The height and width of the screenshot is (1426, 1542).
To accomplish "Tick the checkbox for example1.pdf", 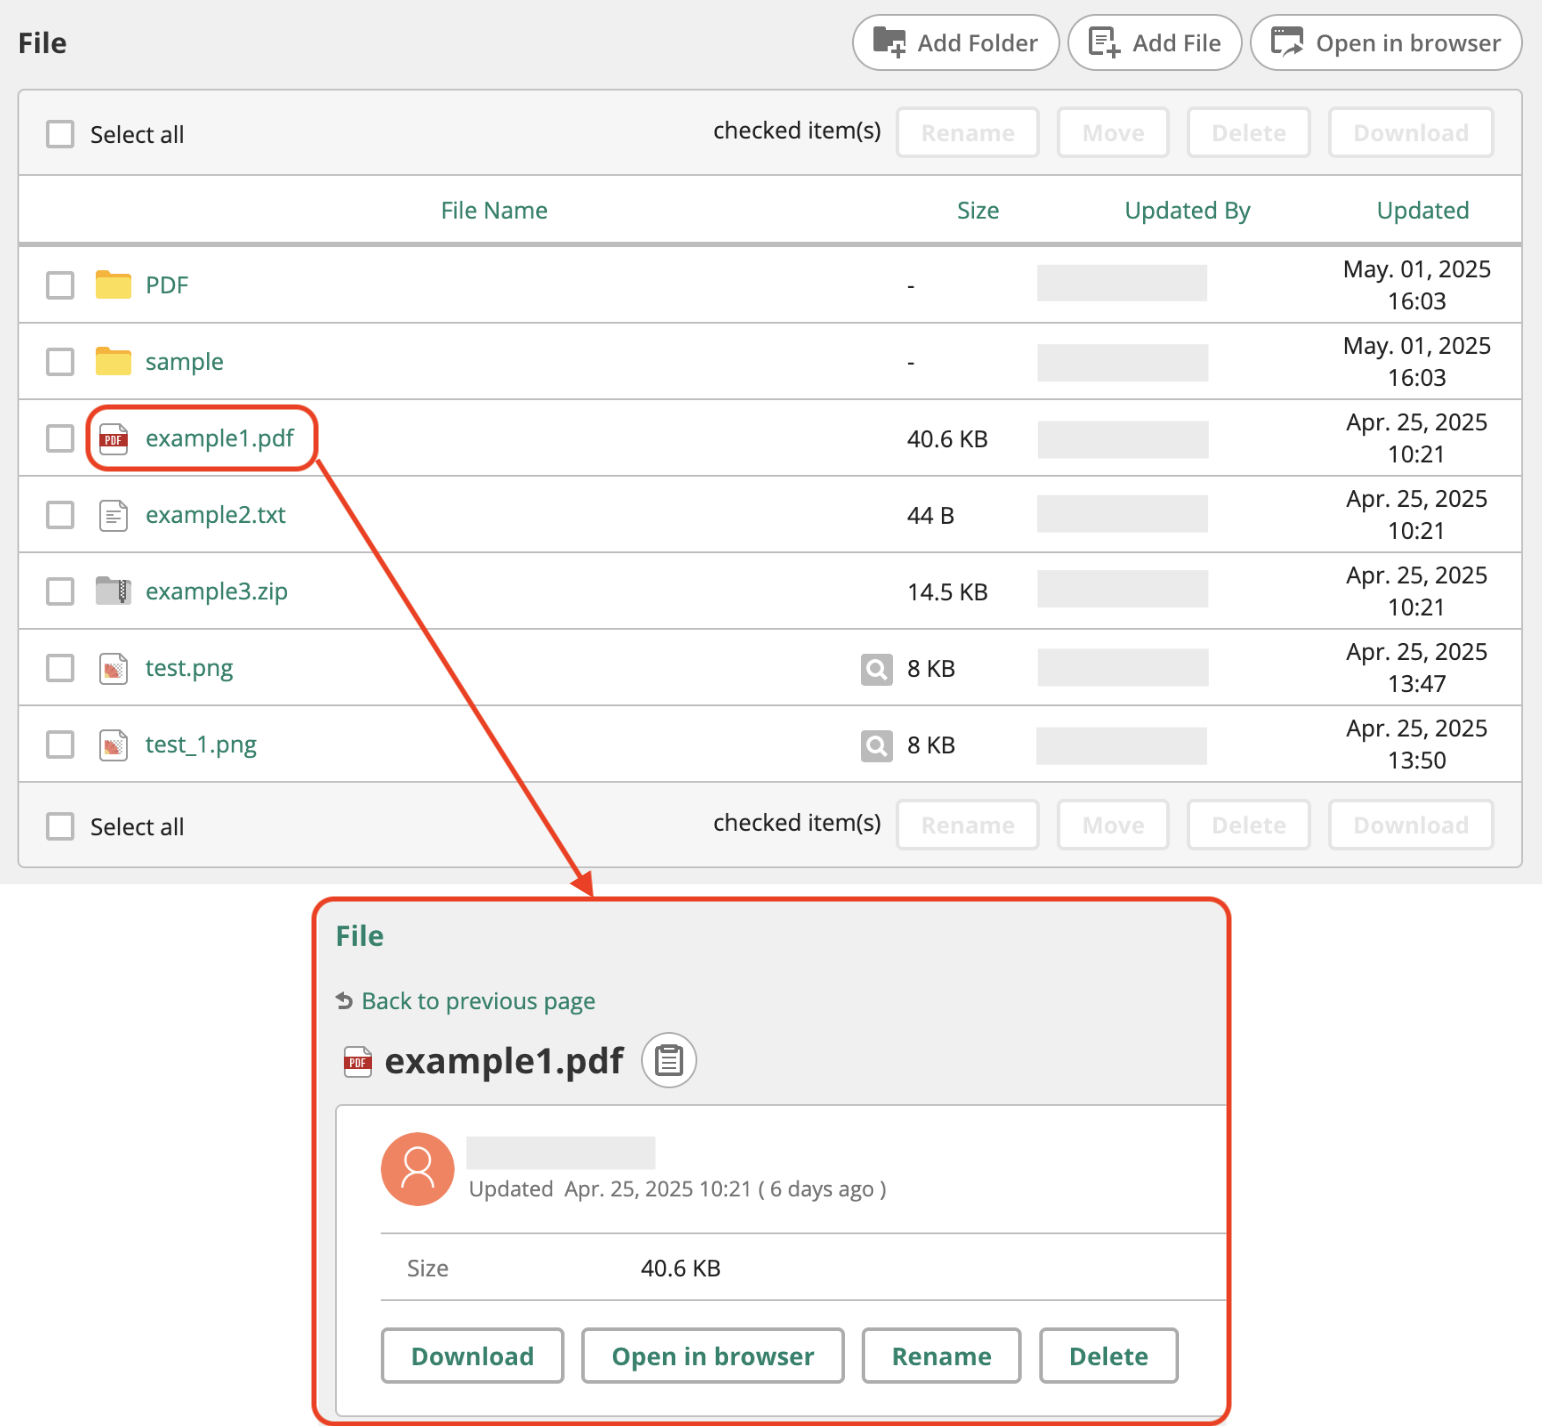I will (x=61, y=438).
